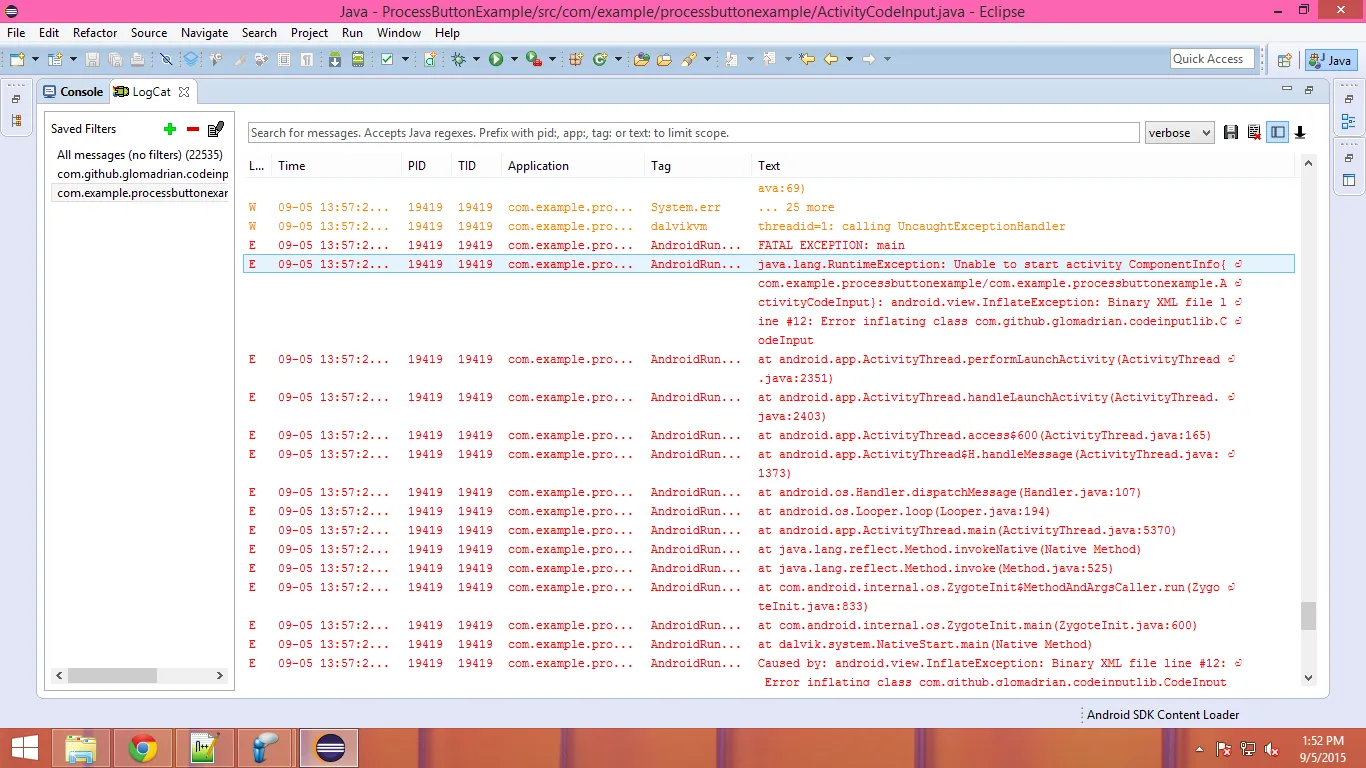Expand the External Tools dropdown arrow
Screen dimensions: 1366x768
tap(552, 59)
